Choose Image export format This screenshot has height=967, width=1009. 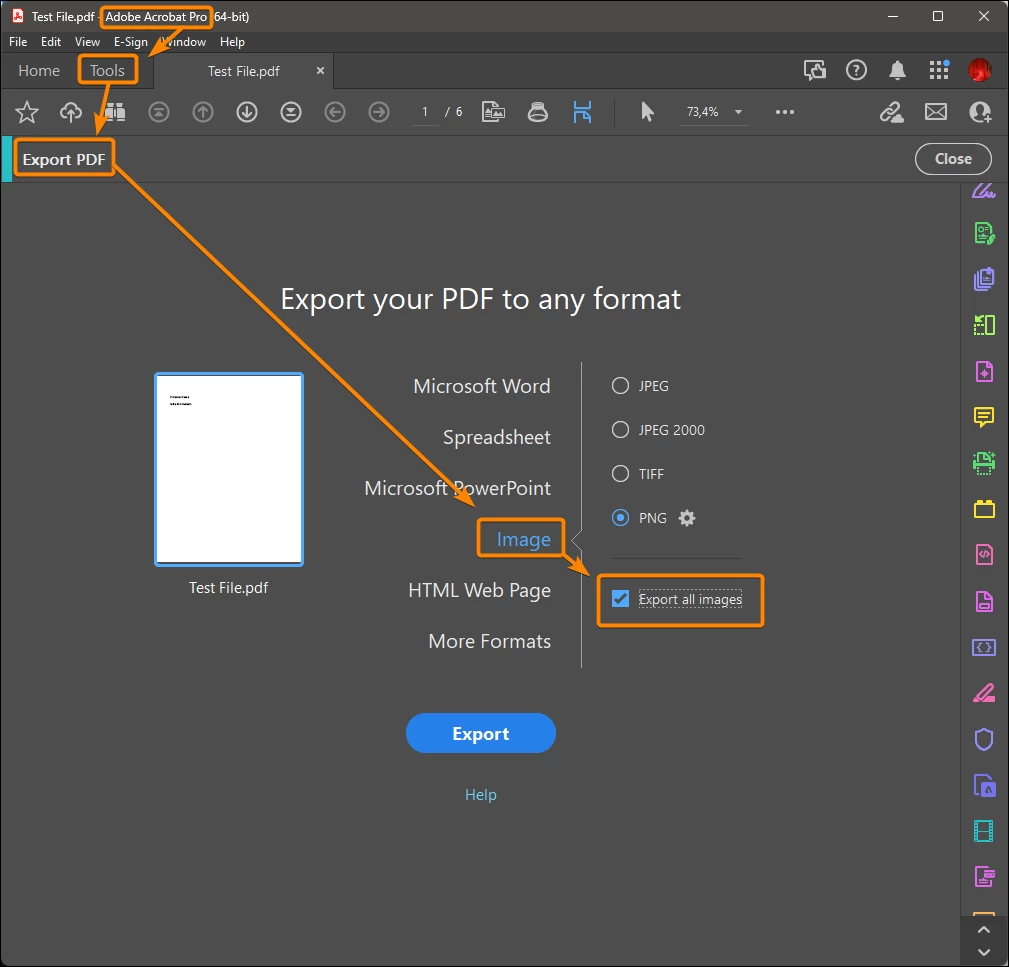pyautogui.click(x=523, y=539)
